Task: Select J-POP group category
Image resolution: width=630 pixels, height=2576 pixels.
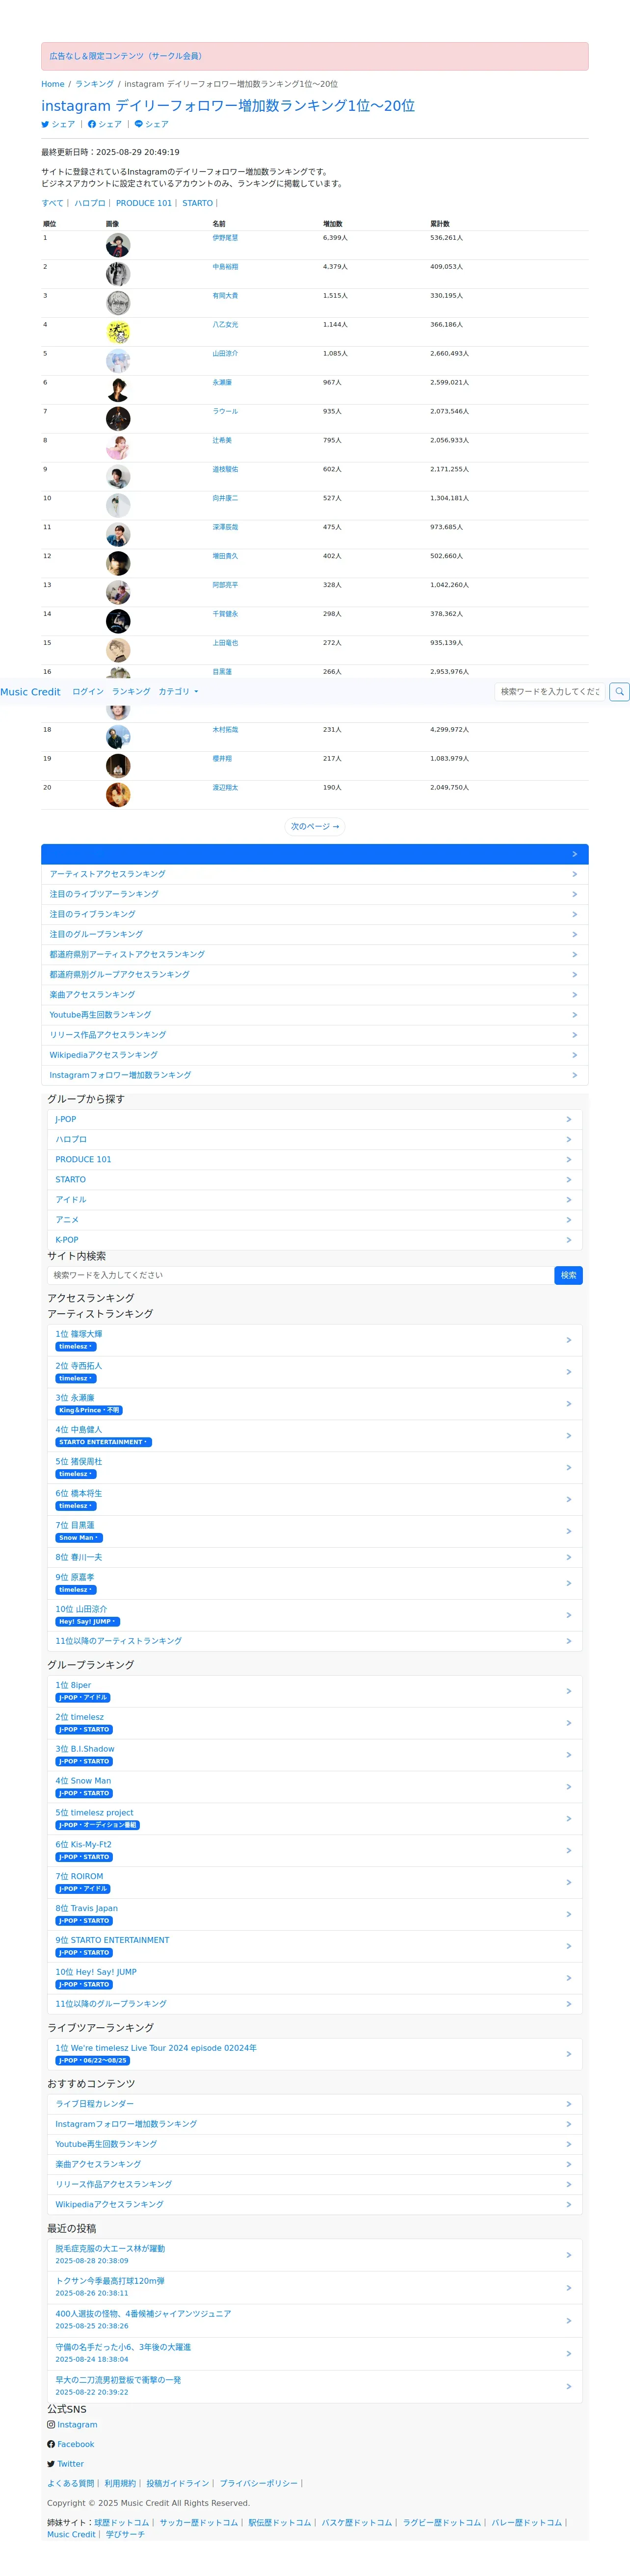Action: tap(314, 1119)
